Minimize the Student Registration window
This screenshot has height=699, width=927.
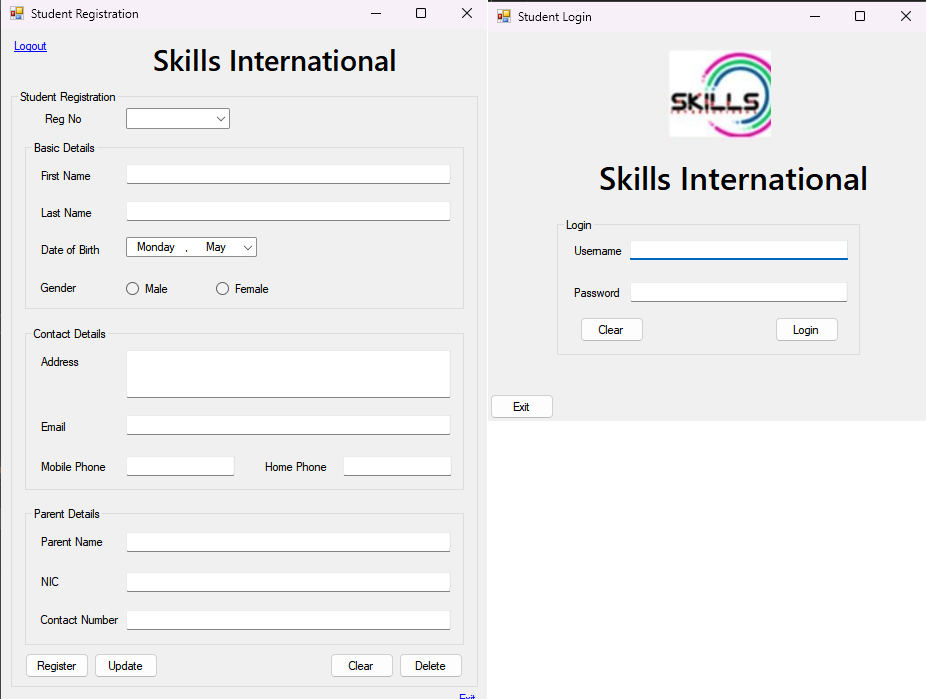point(376,13)
